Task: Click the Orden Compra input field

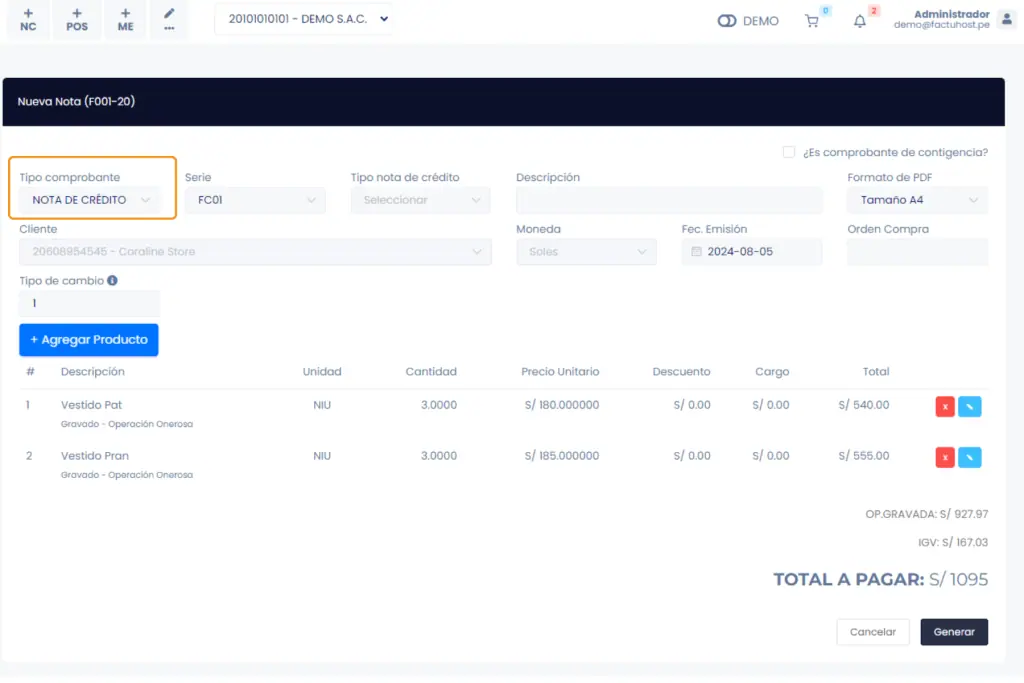Action: (918, 251)
